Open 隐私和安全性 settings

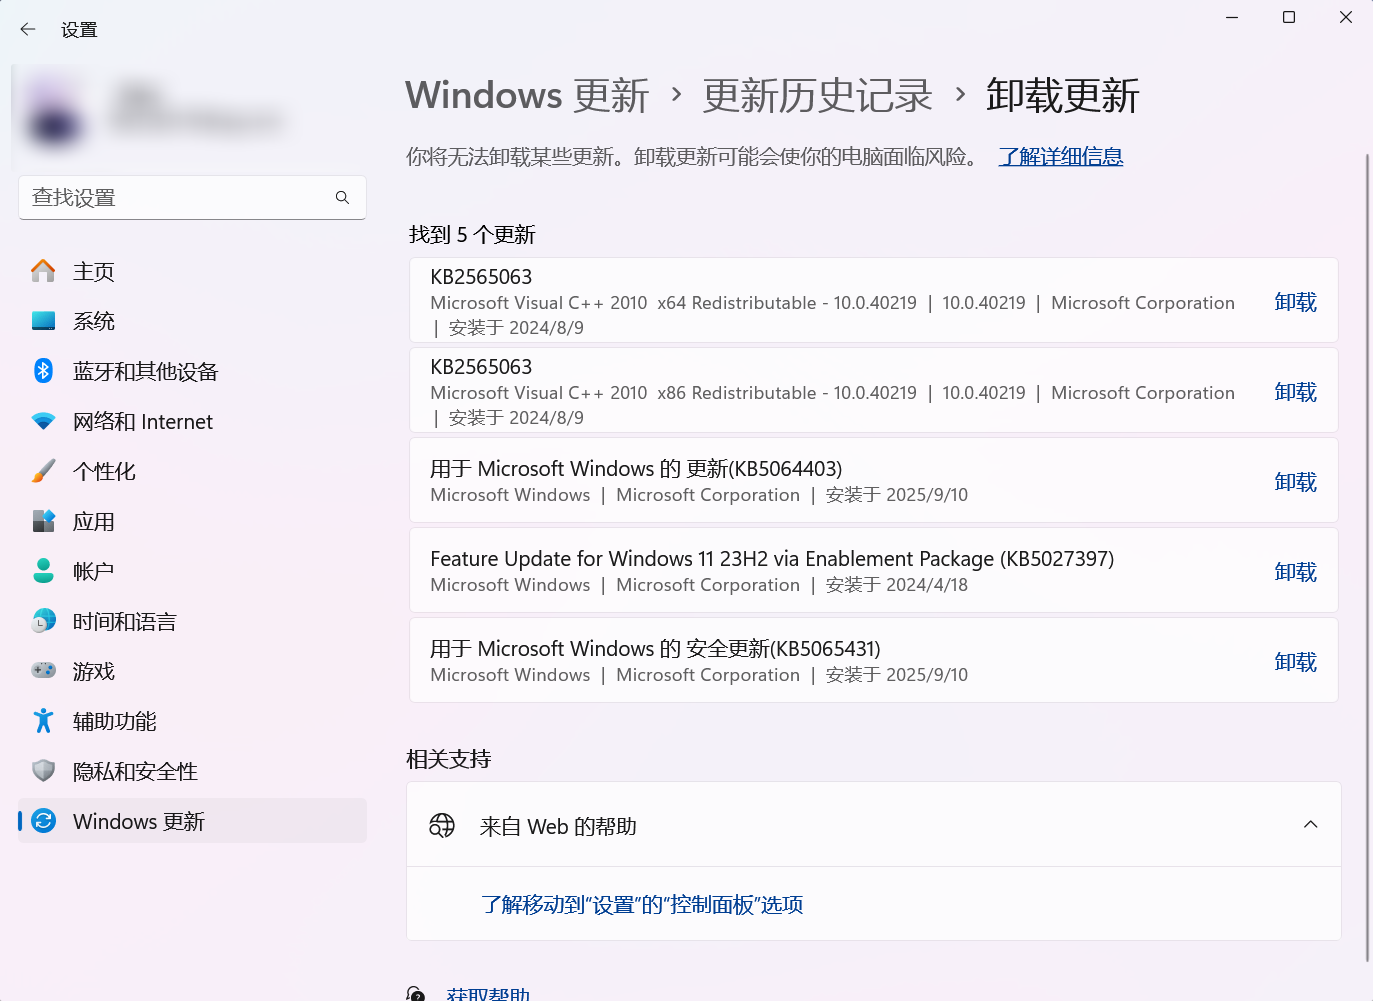192,771
